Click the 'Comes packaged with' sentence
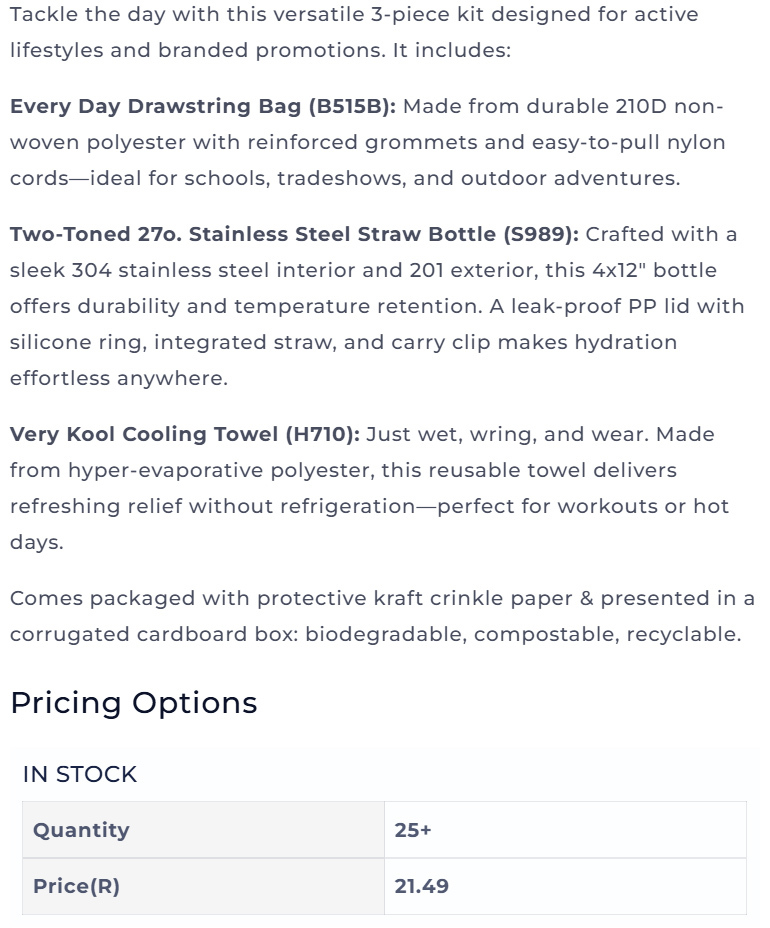 tap(382, 616)
